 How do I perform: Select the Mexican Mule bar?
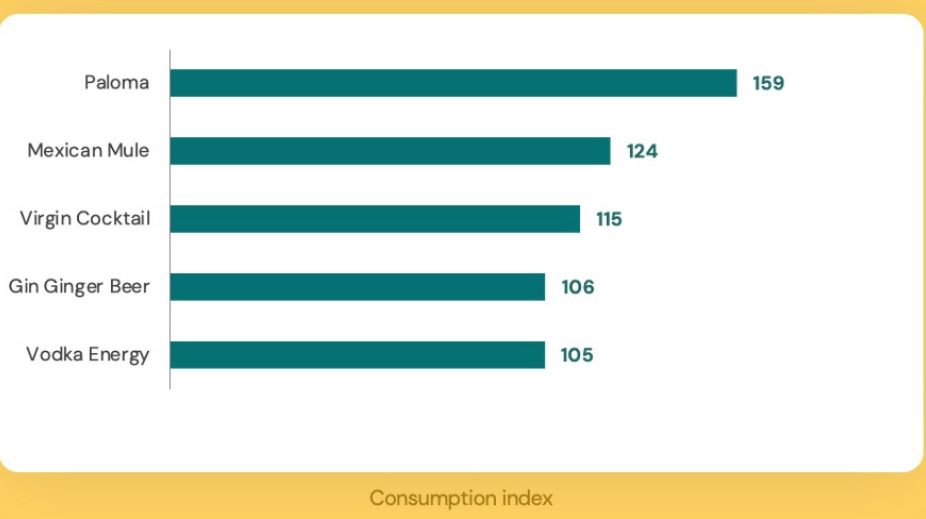click(x=390, y=151)
